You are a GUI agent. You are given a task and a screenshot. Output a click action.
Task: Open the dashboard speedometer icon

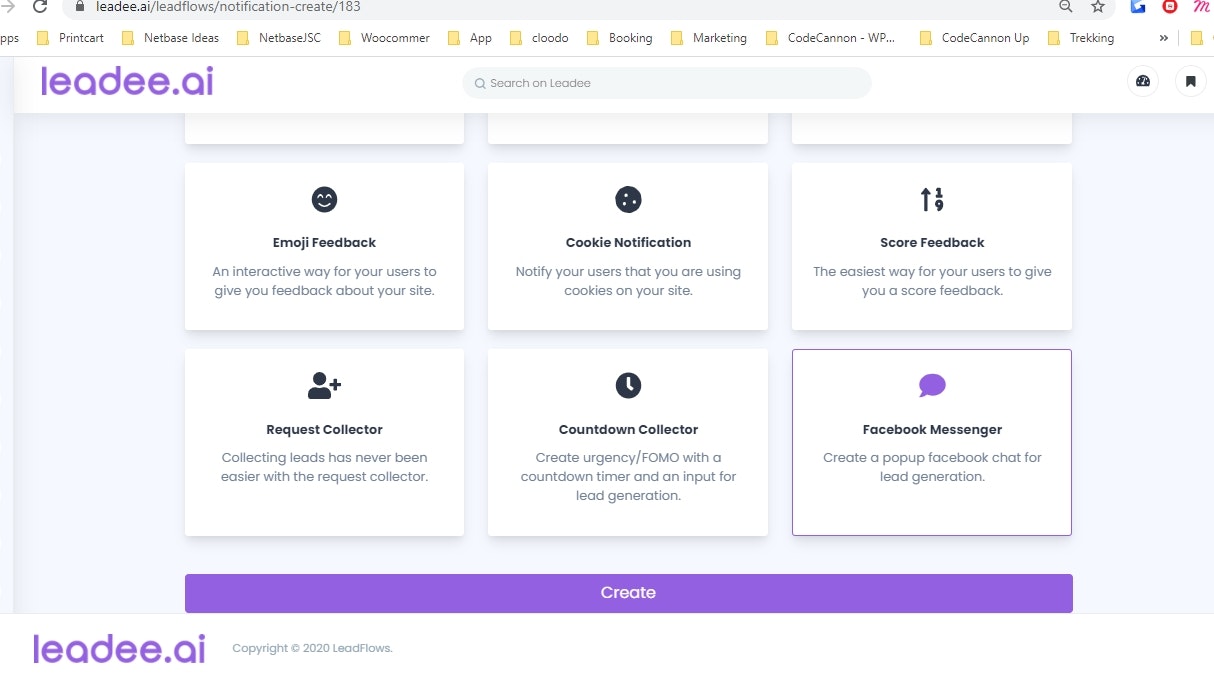pyautogui.click(x=1142, y=81)
